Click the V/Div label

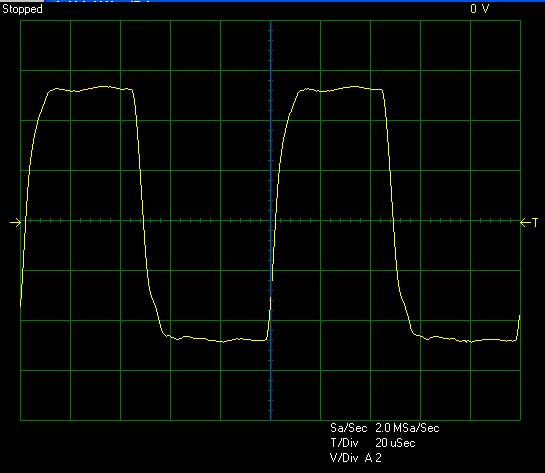tap(344, 458)
